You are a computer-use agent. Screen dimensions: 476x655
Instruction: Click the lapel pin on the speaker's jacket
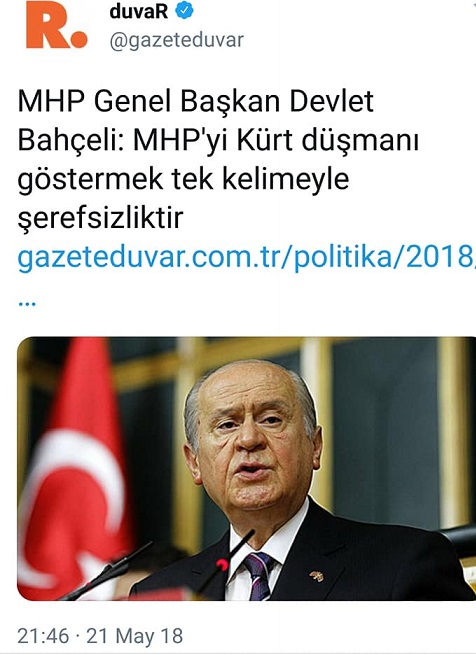coord(316,576)
